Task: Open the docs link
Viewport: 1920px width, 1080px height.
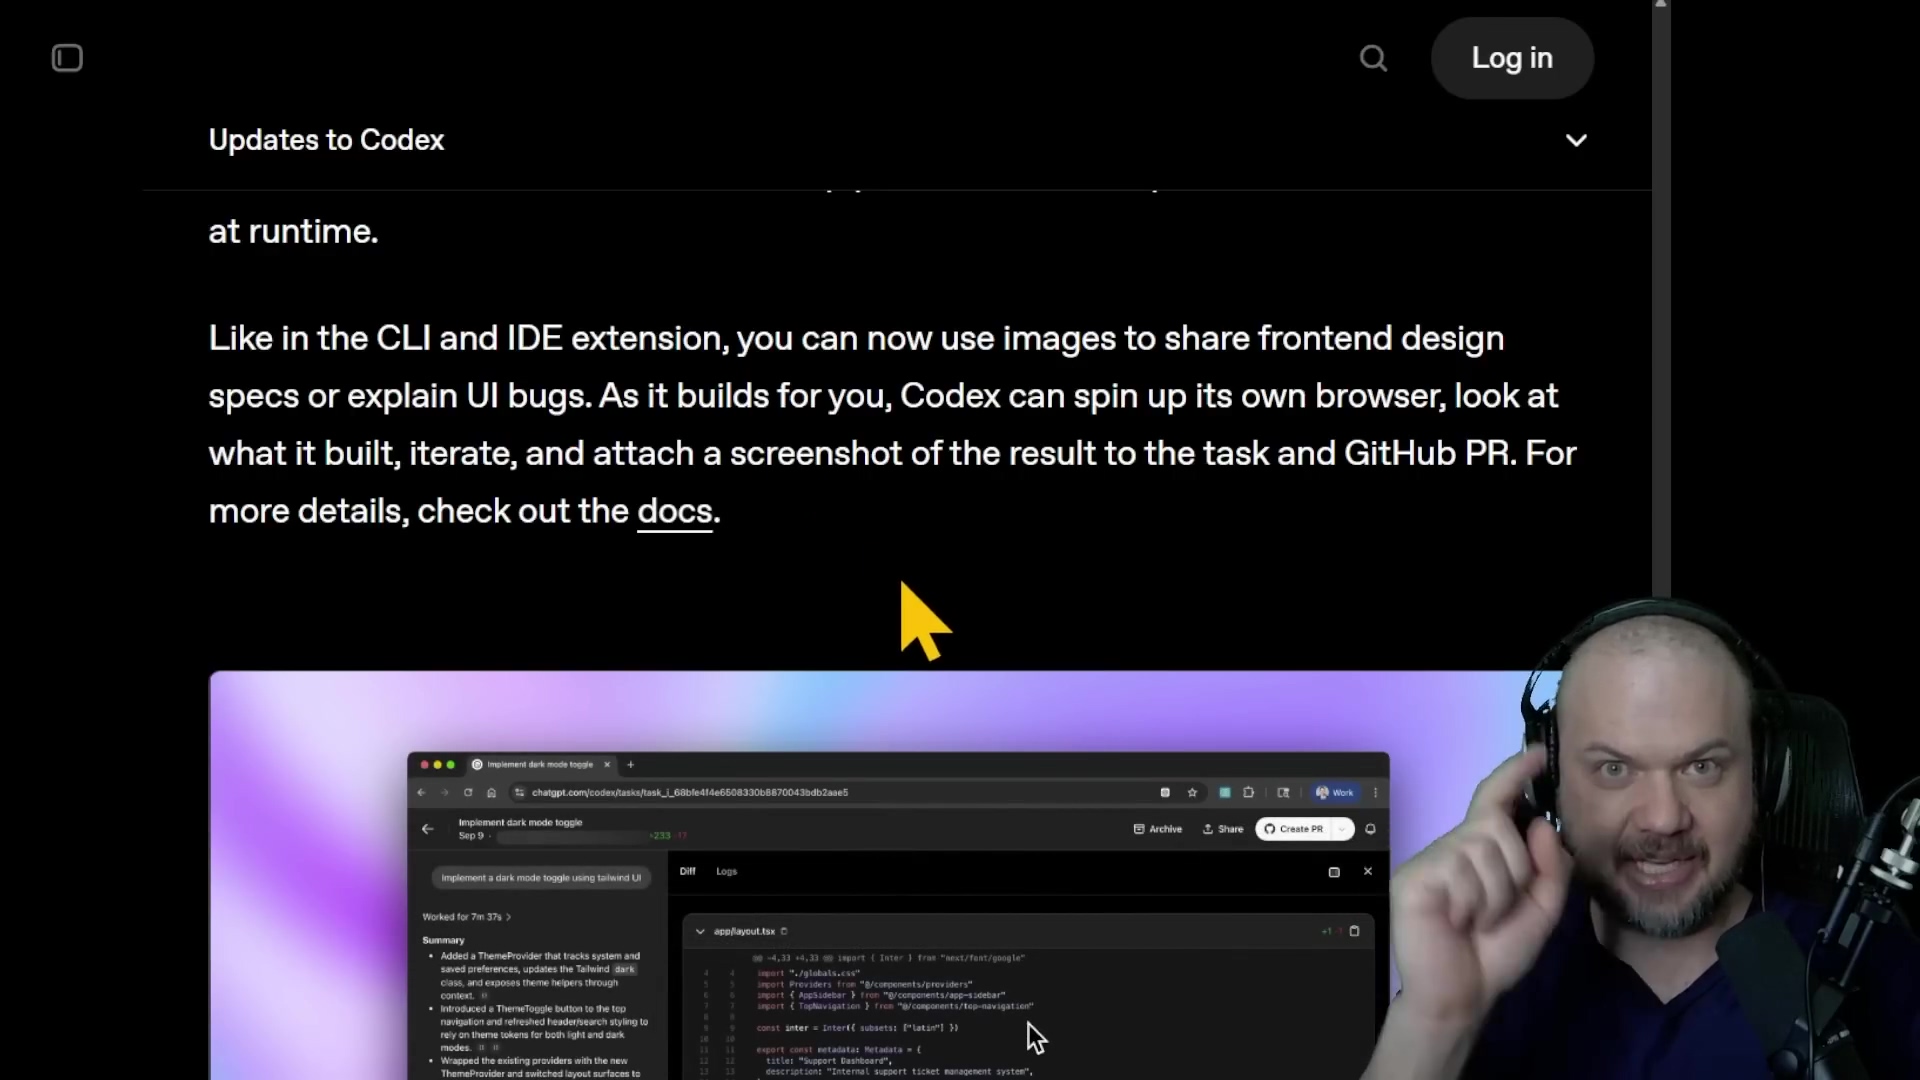Action: (674, 511)
